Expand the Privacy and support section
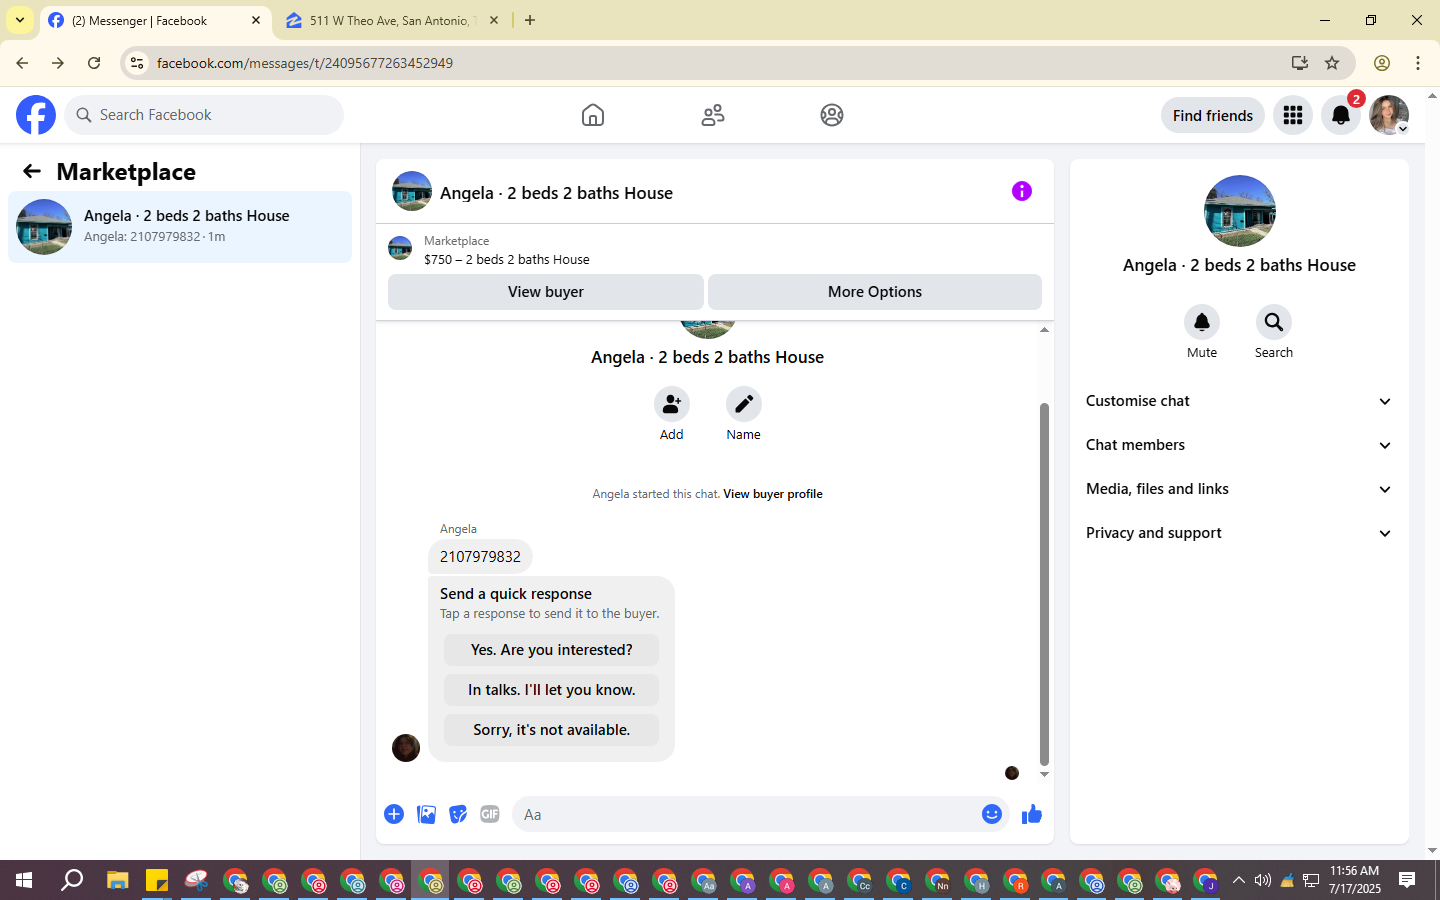 1239,533
